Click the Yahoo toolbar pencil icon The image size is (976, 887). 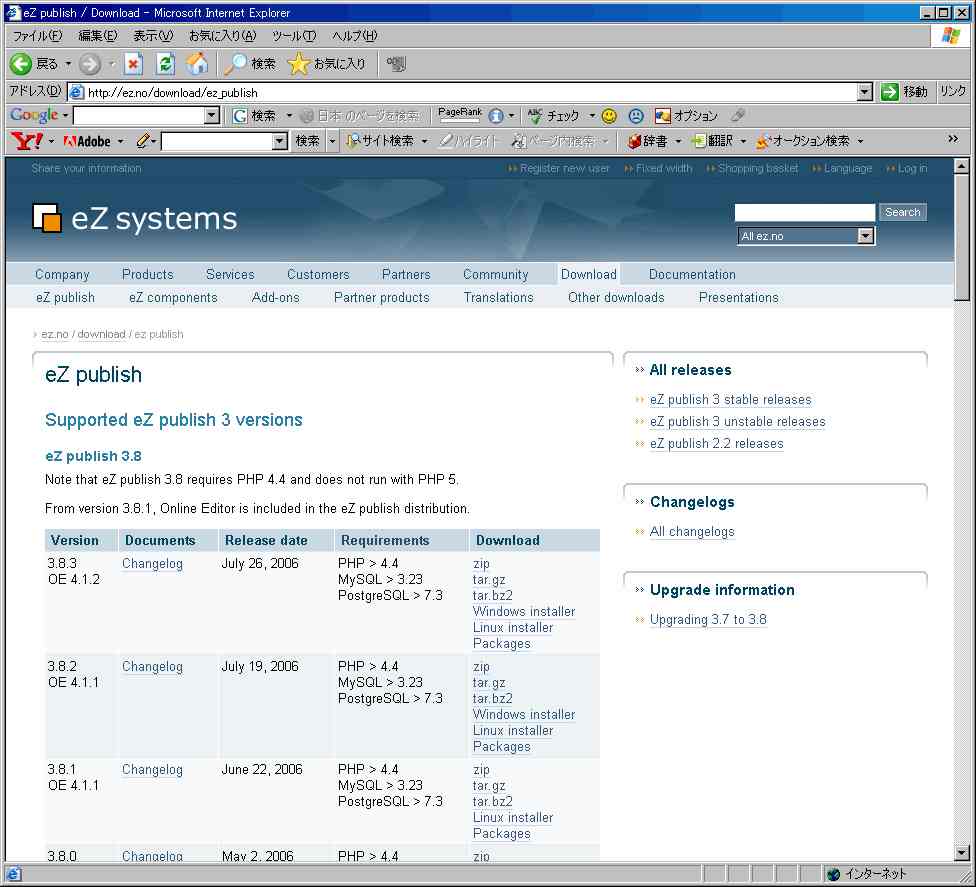click(143, 141)
